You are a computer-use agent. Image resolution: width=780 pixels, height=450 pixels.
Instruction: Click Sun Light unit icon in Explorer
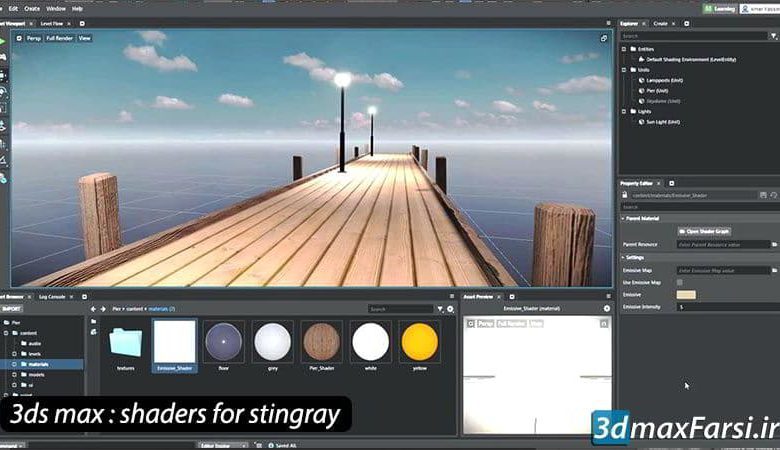[x=642, y=122]
